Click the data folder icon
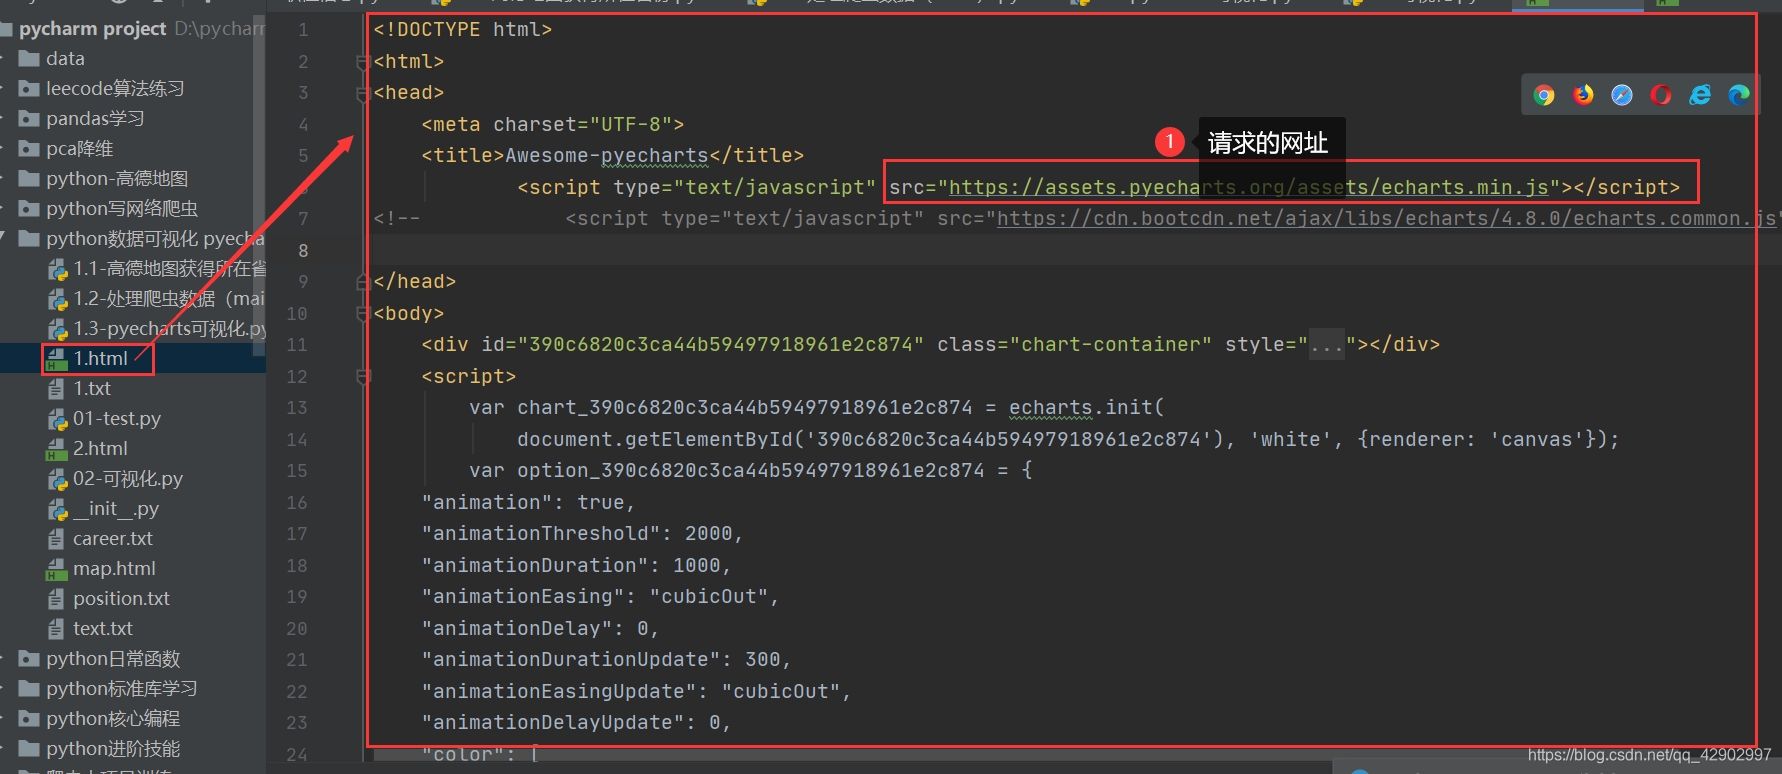 [29, 58]
